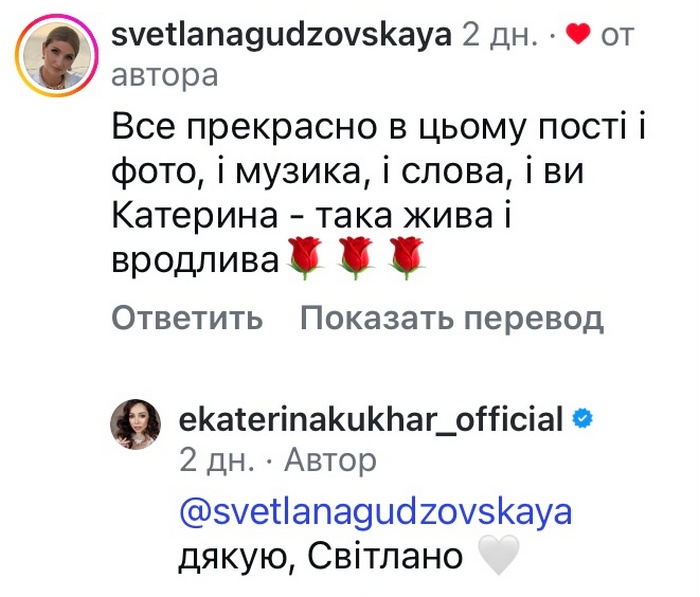
Task: Click the "от автора" label
Action: (164, 75)
